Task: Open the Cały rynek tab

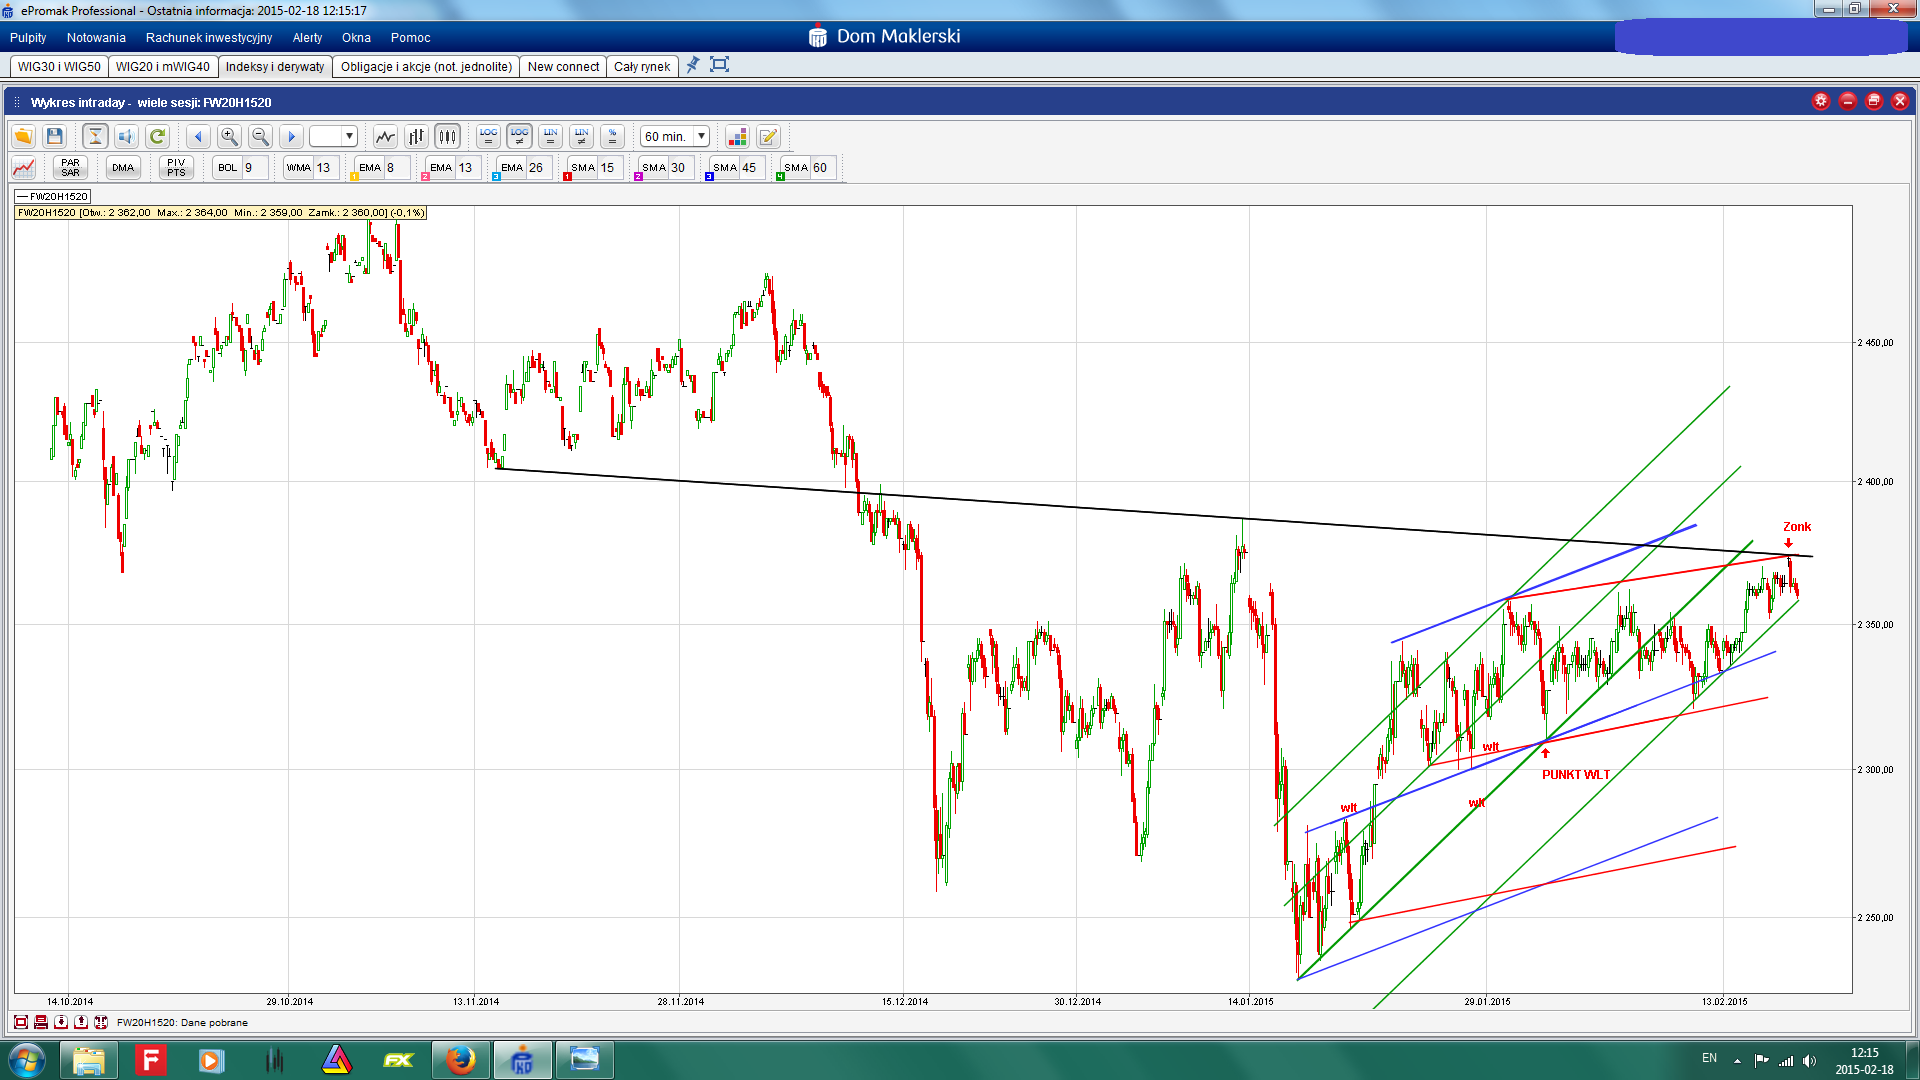Action: pyautogui.click(x=641, y=67)
